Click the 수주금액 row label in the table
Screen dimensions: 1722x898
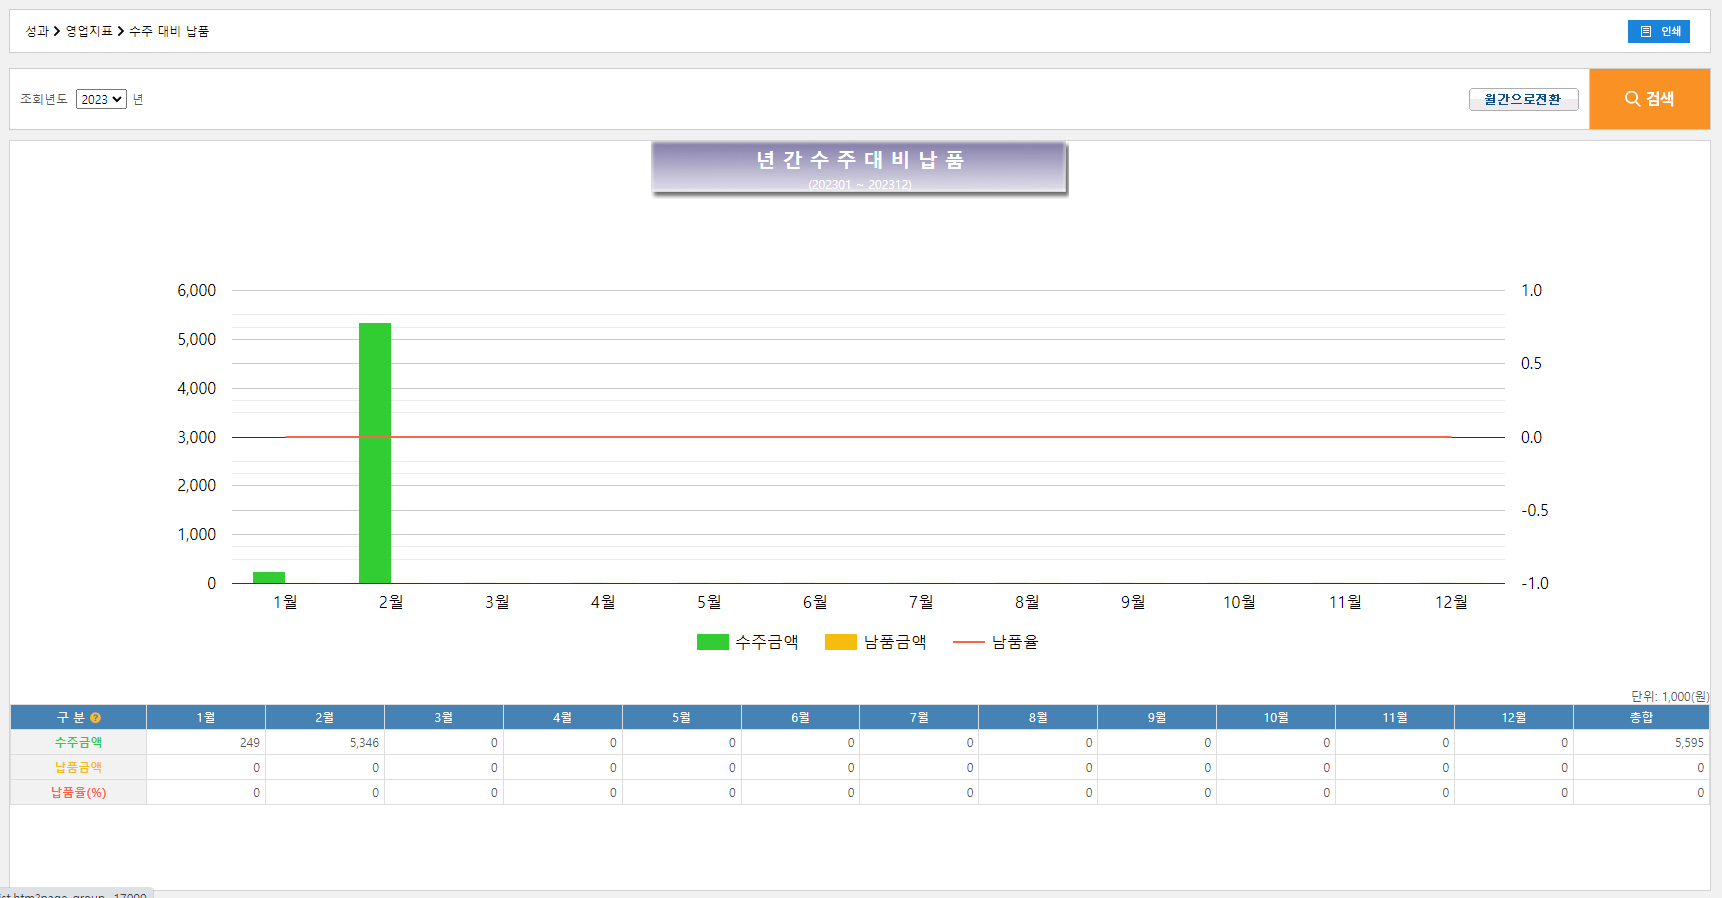78,743
